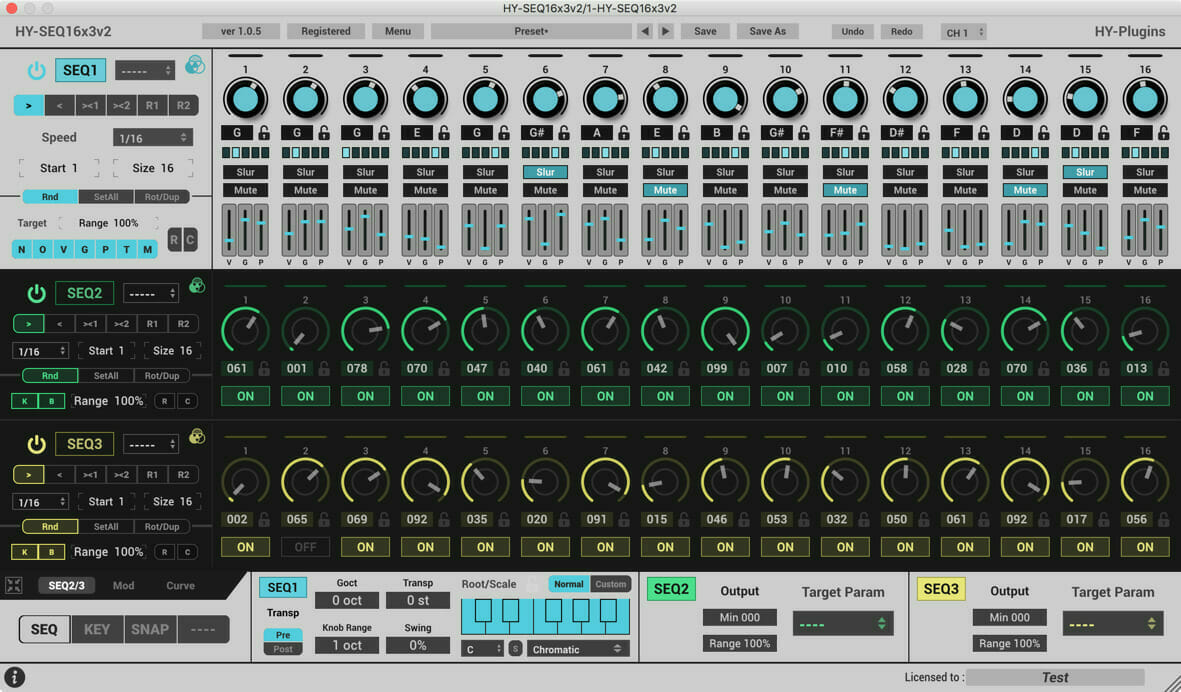Switch to the Mod tab
Screen dimensions: 1181x692
[x=124, y=585]
